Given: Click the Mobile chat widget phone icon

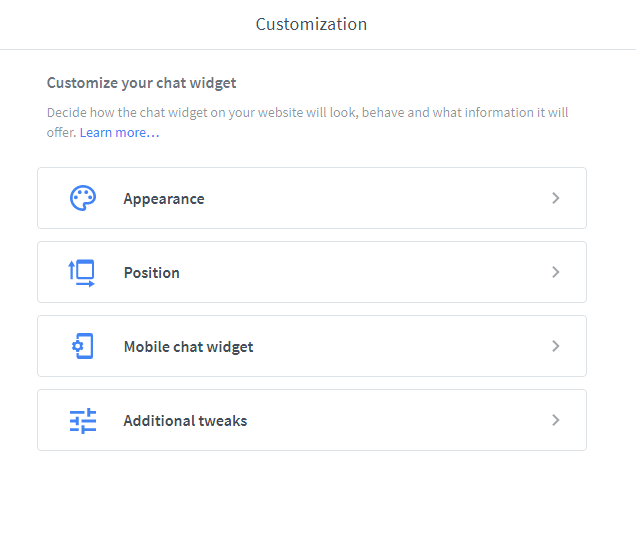Looking at the screenshot, I should (82, 346).
